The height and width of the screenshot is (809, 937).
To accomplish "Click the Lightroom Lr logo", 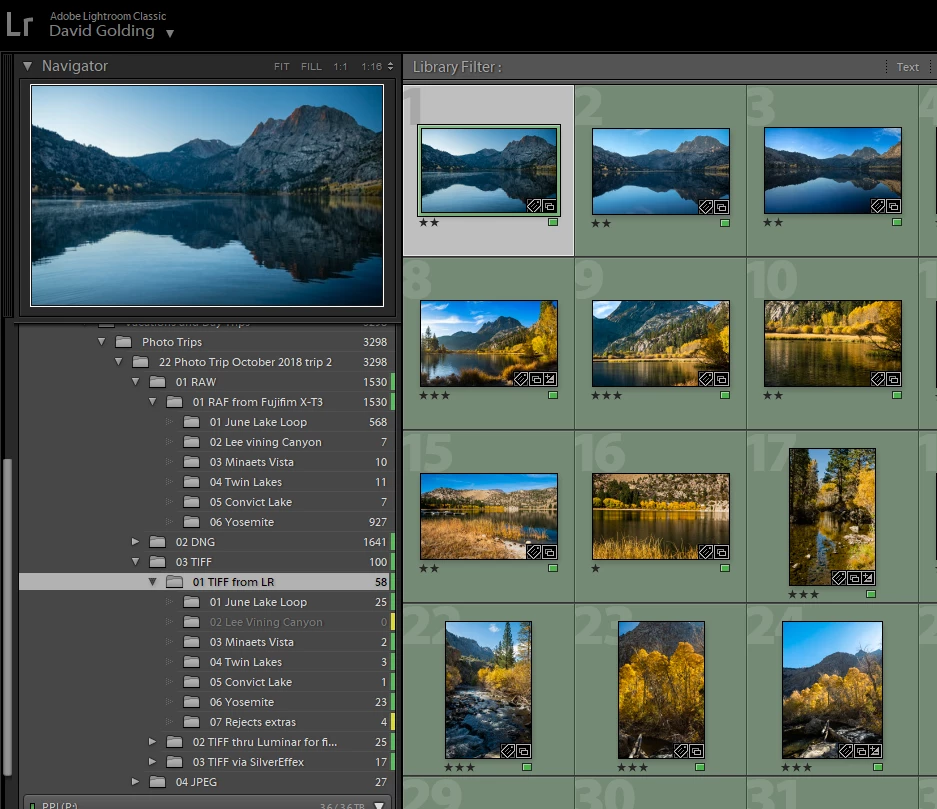I will pos(19,24).
